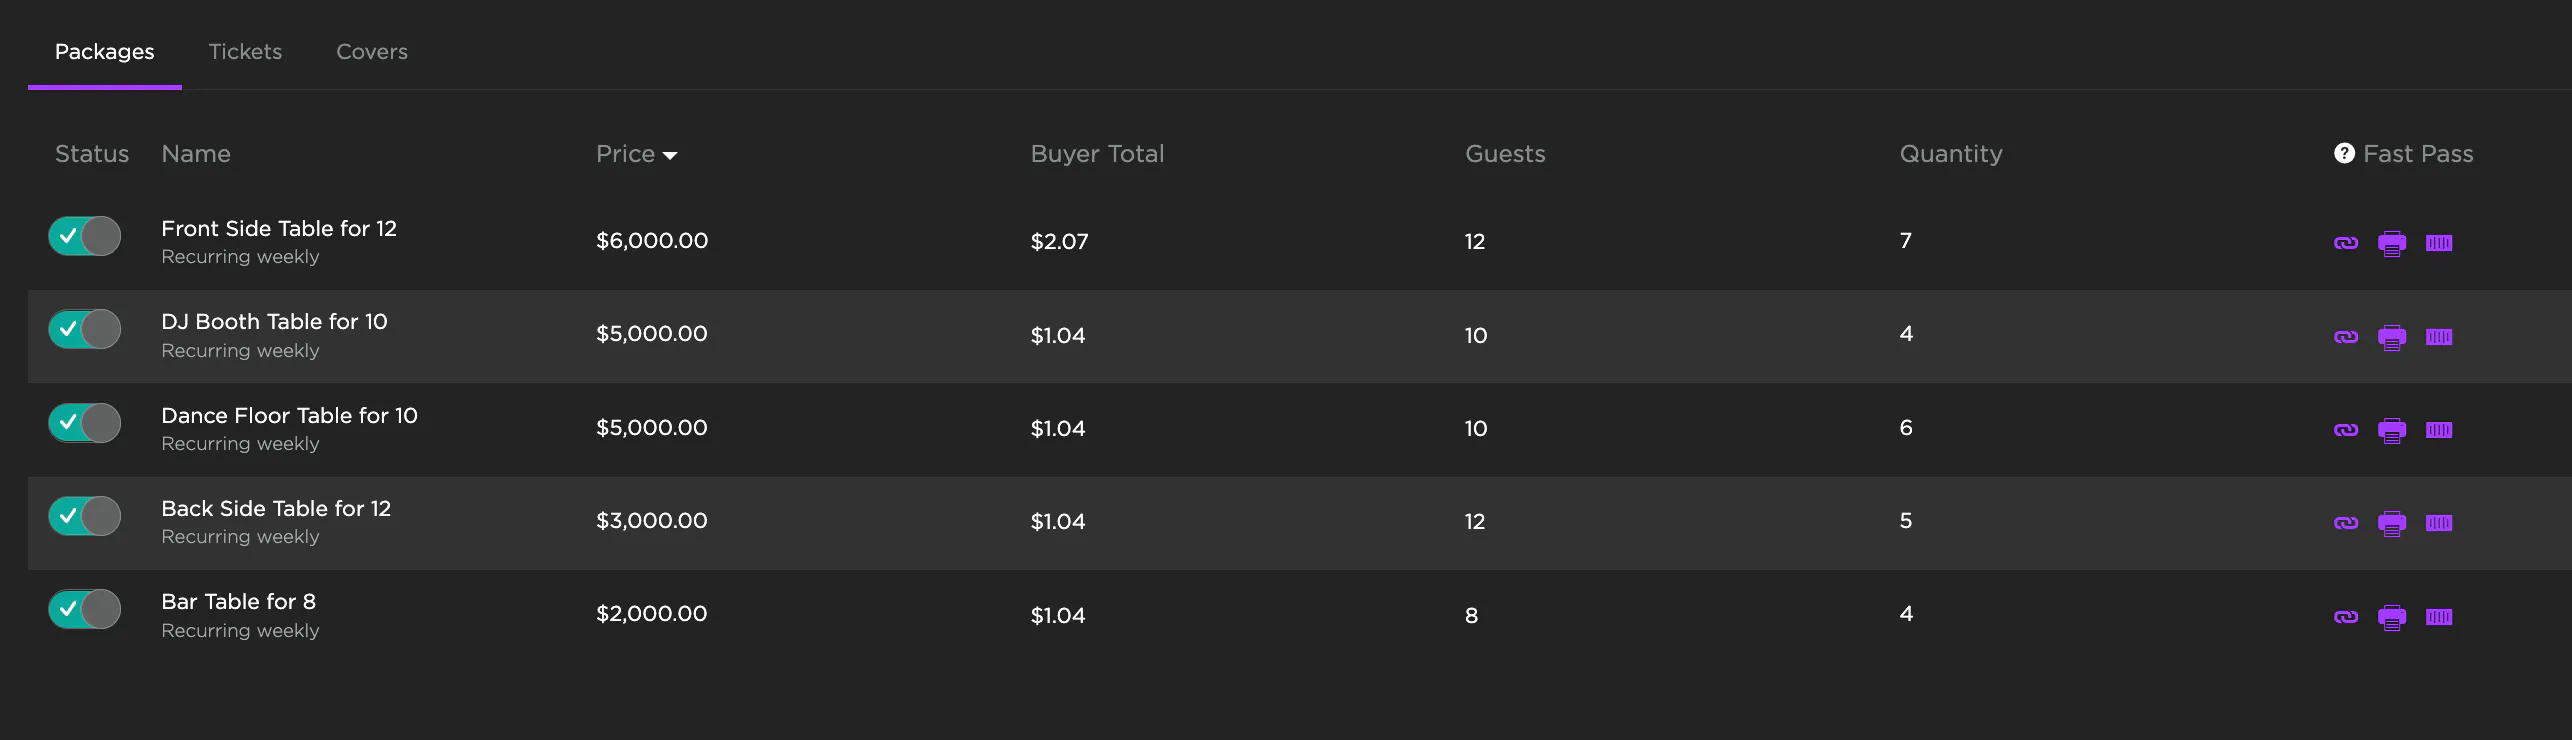Copy link icon for Front Side Table
This screenshot has width=2572, height=740.
tap(2345, 243)
